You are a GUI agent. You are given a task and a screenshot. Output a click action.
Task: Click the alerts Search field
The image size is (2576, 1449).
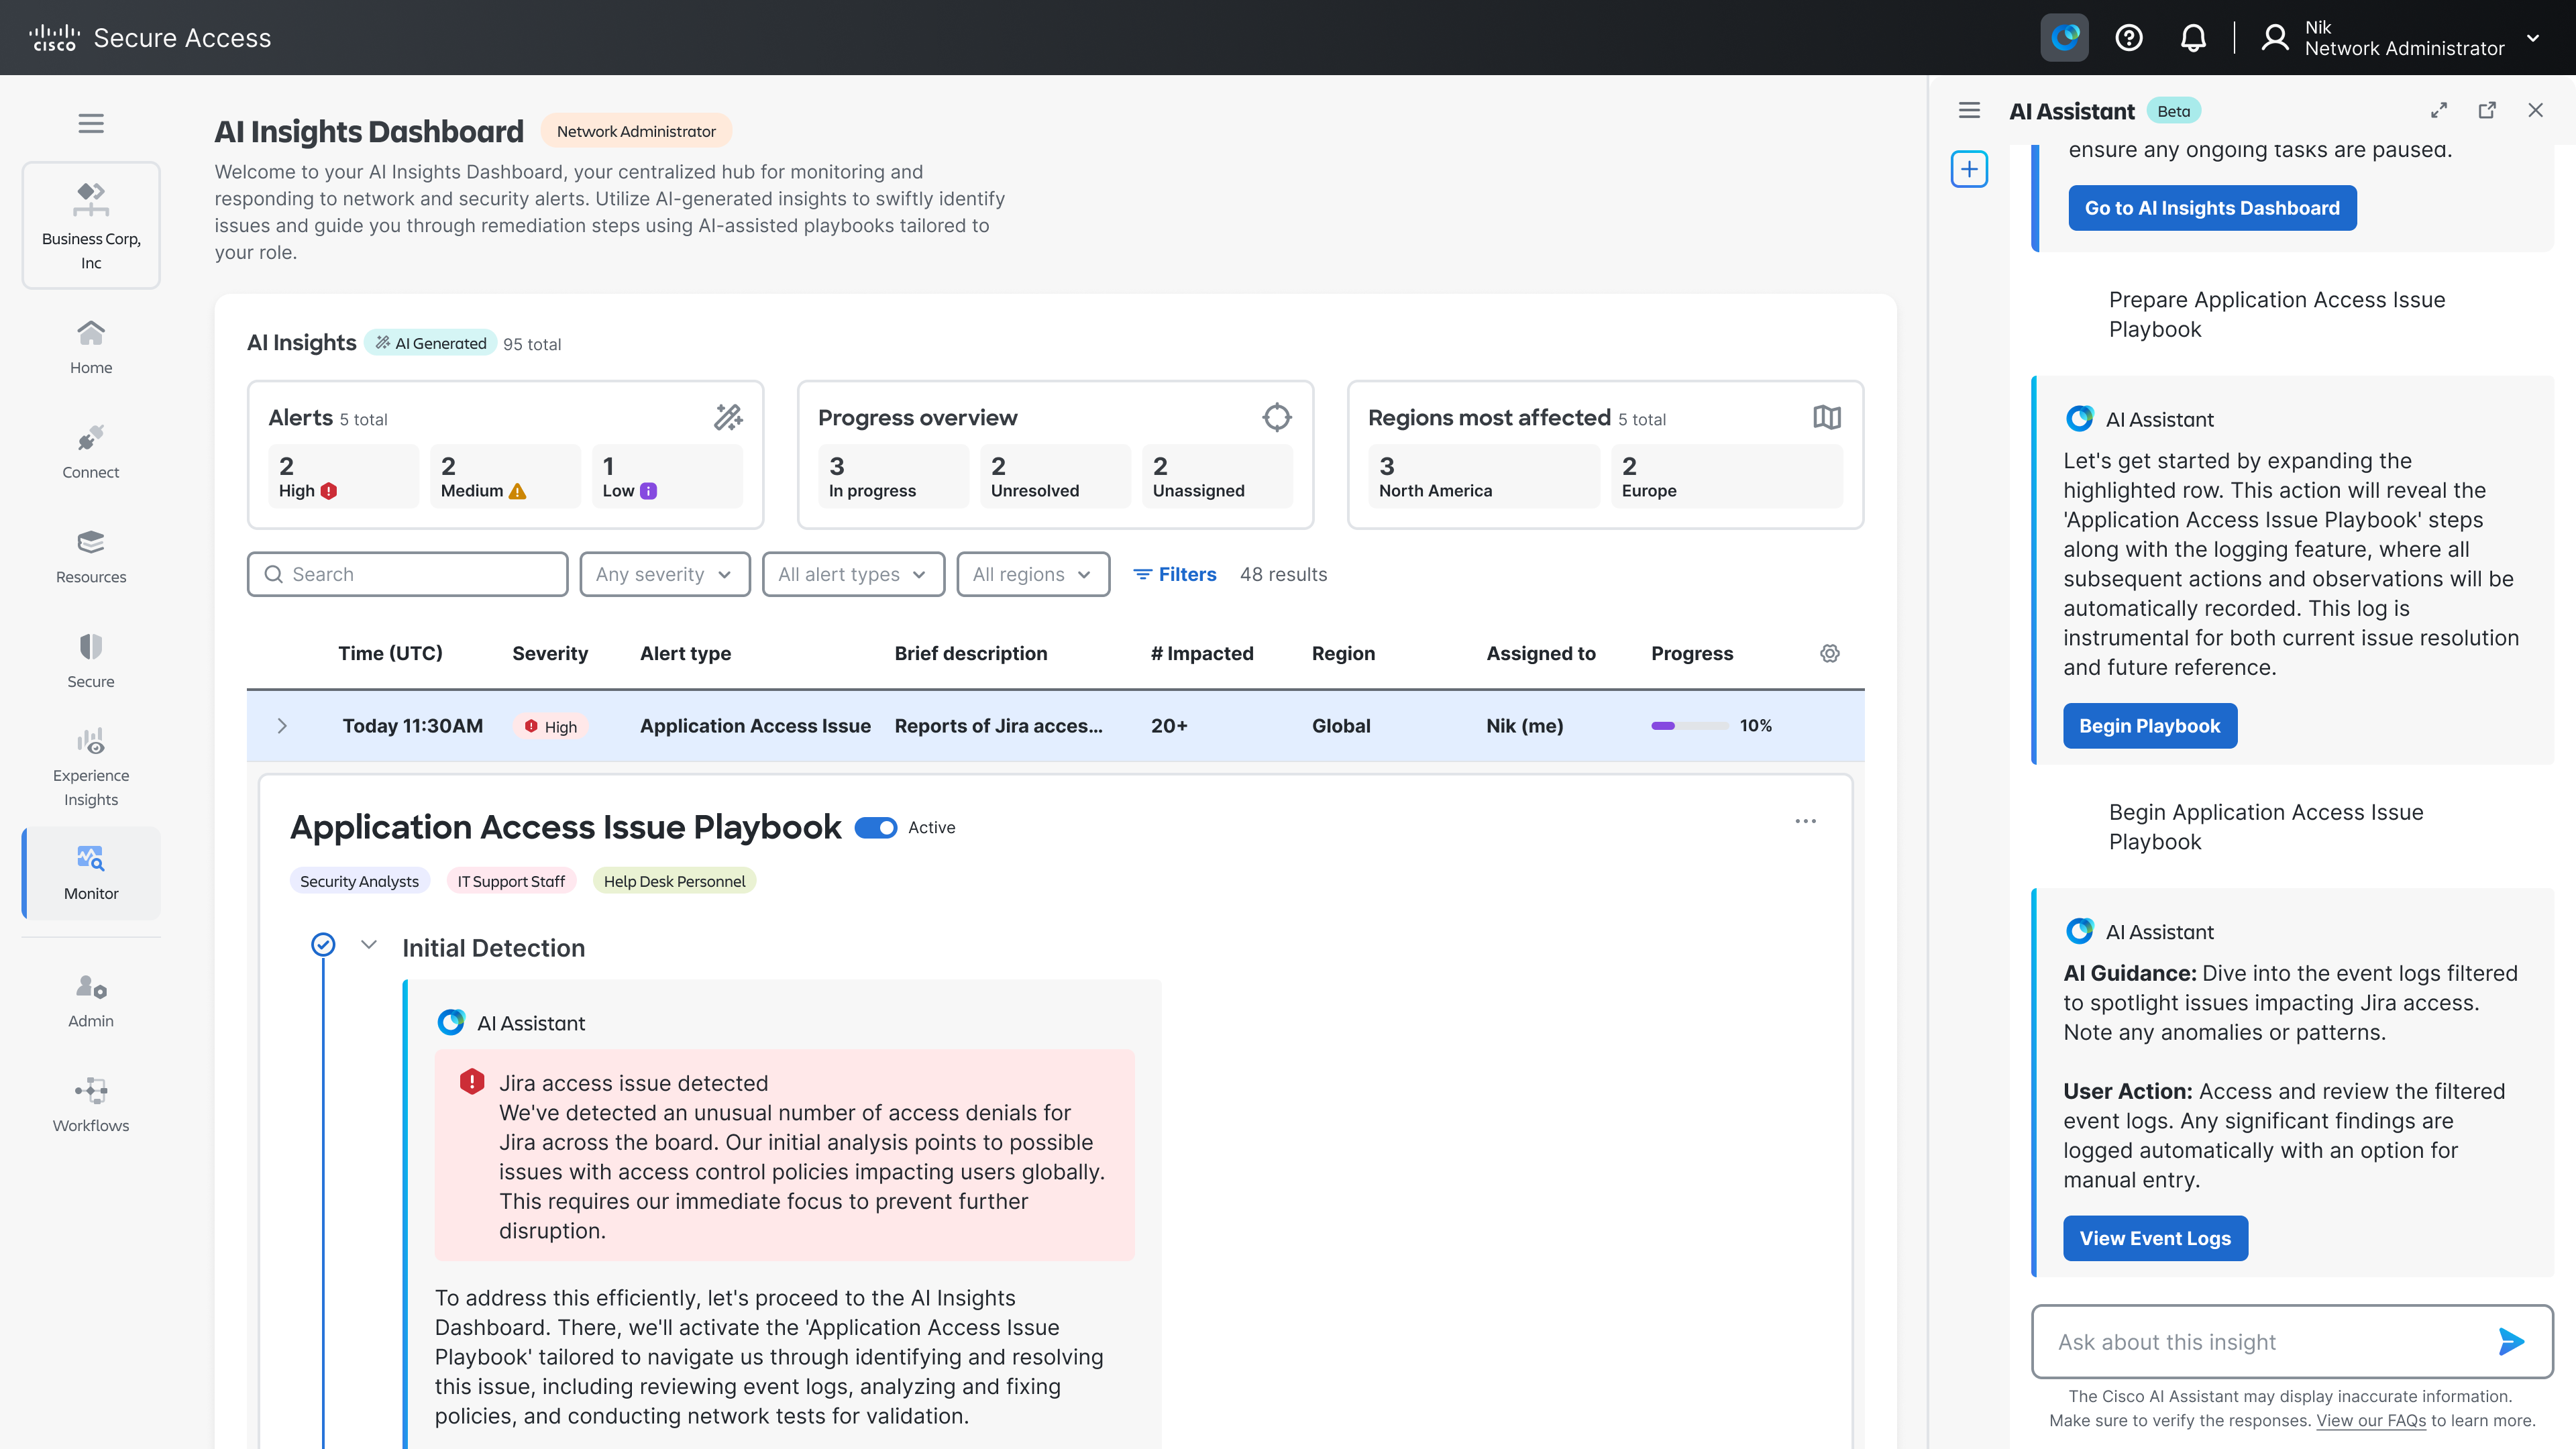[x=407, y=574]
